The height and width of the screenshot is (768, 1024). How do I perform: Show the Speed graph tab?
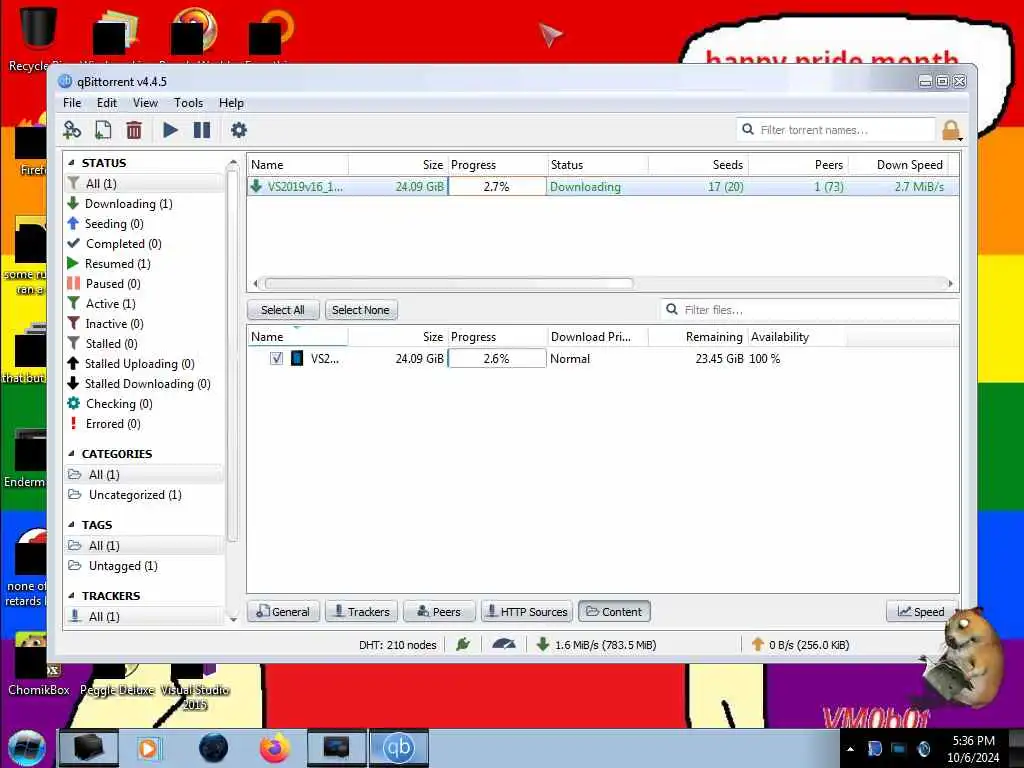click(921, 612)
